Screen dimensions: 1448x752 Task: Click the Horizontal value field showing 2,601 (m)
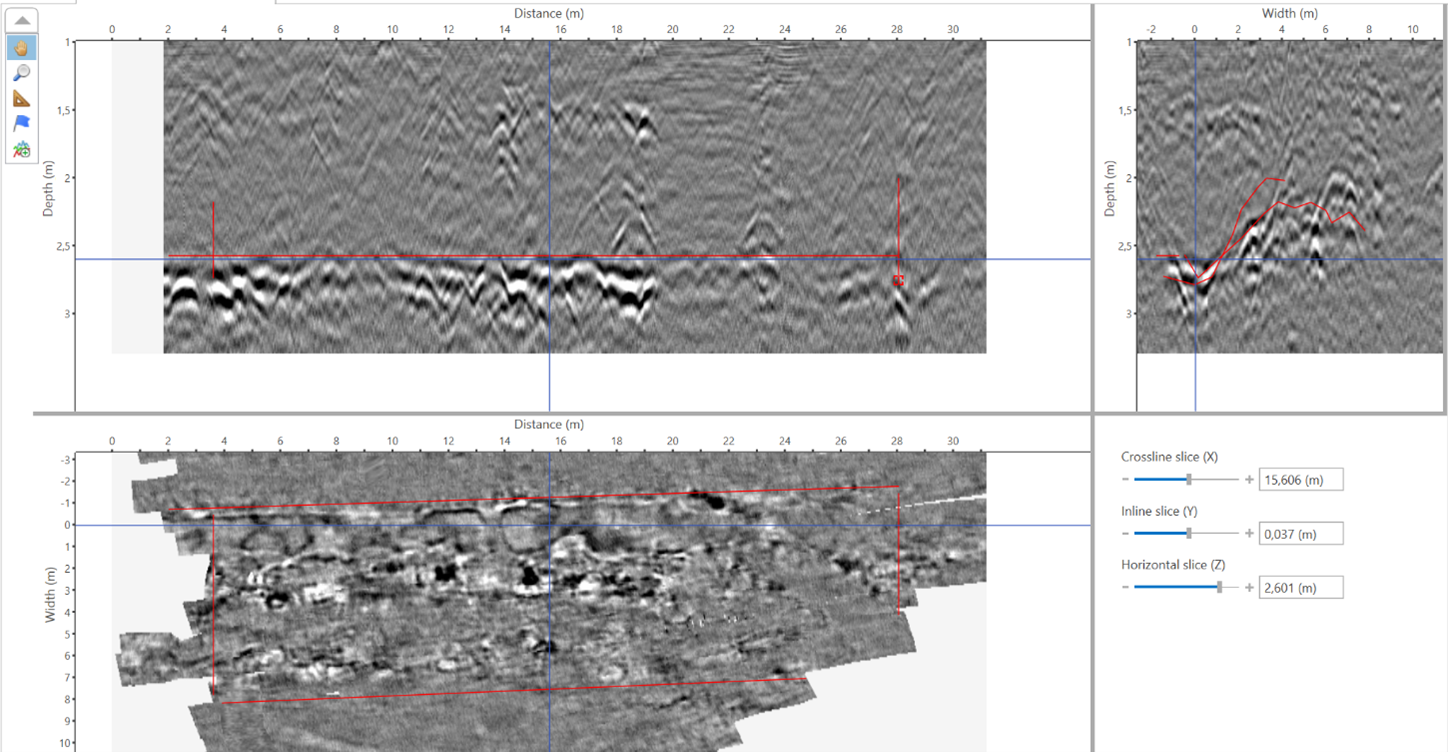coord(1300,588)
